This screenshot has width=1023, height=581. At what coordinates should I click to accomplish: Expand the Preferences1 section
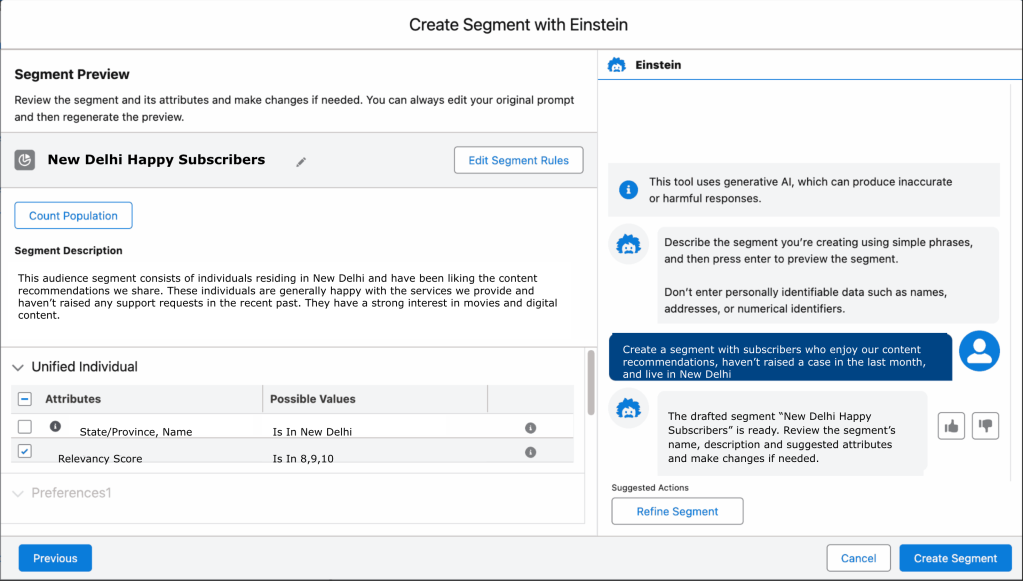pos(19,493)
